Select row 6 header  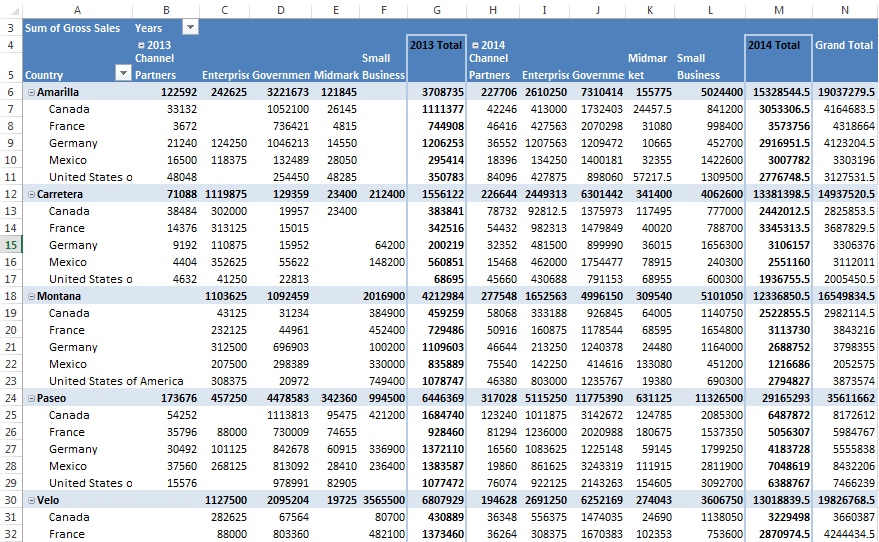[x=11, y=92]
